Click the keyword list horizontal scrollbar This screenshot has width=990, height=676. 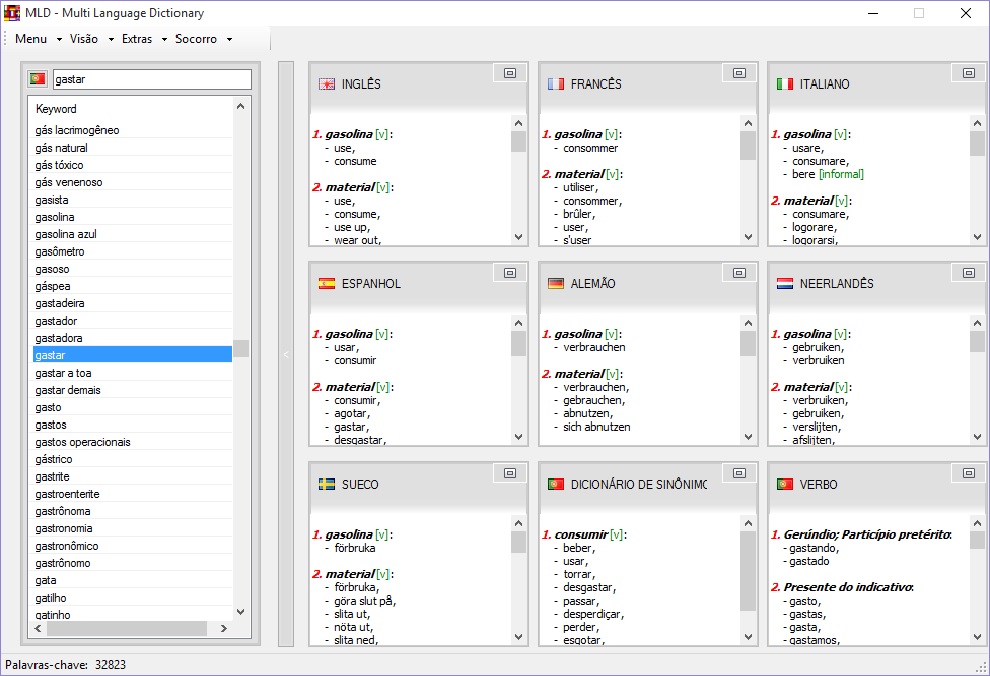point(126,629)
